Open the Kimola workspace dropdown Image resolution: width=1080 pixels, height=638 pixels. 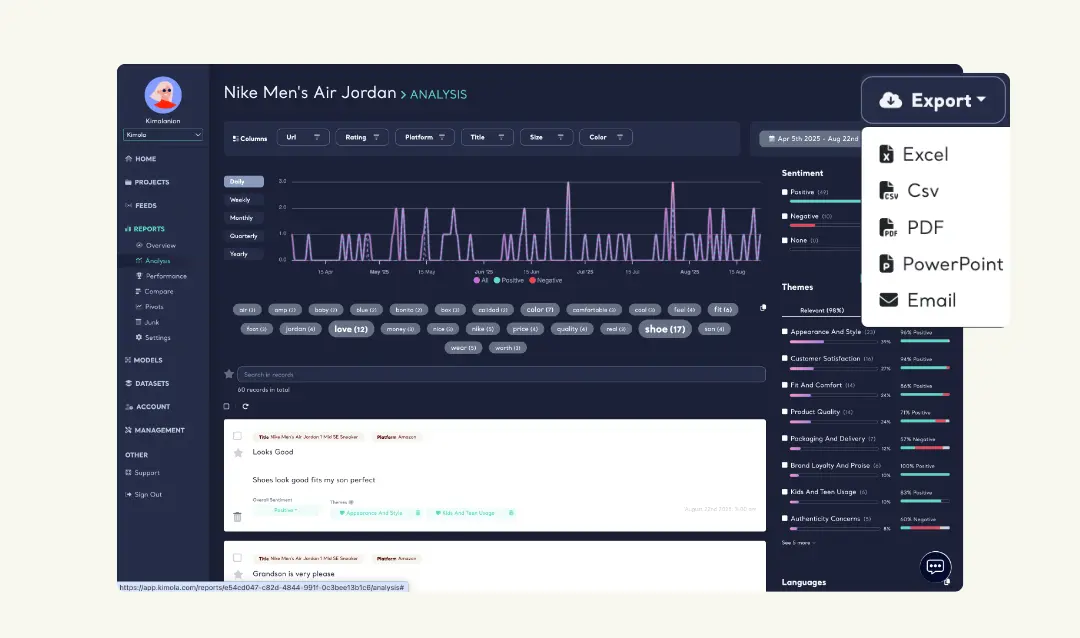coord(163,134)
